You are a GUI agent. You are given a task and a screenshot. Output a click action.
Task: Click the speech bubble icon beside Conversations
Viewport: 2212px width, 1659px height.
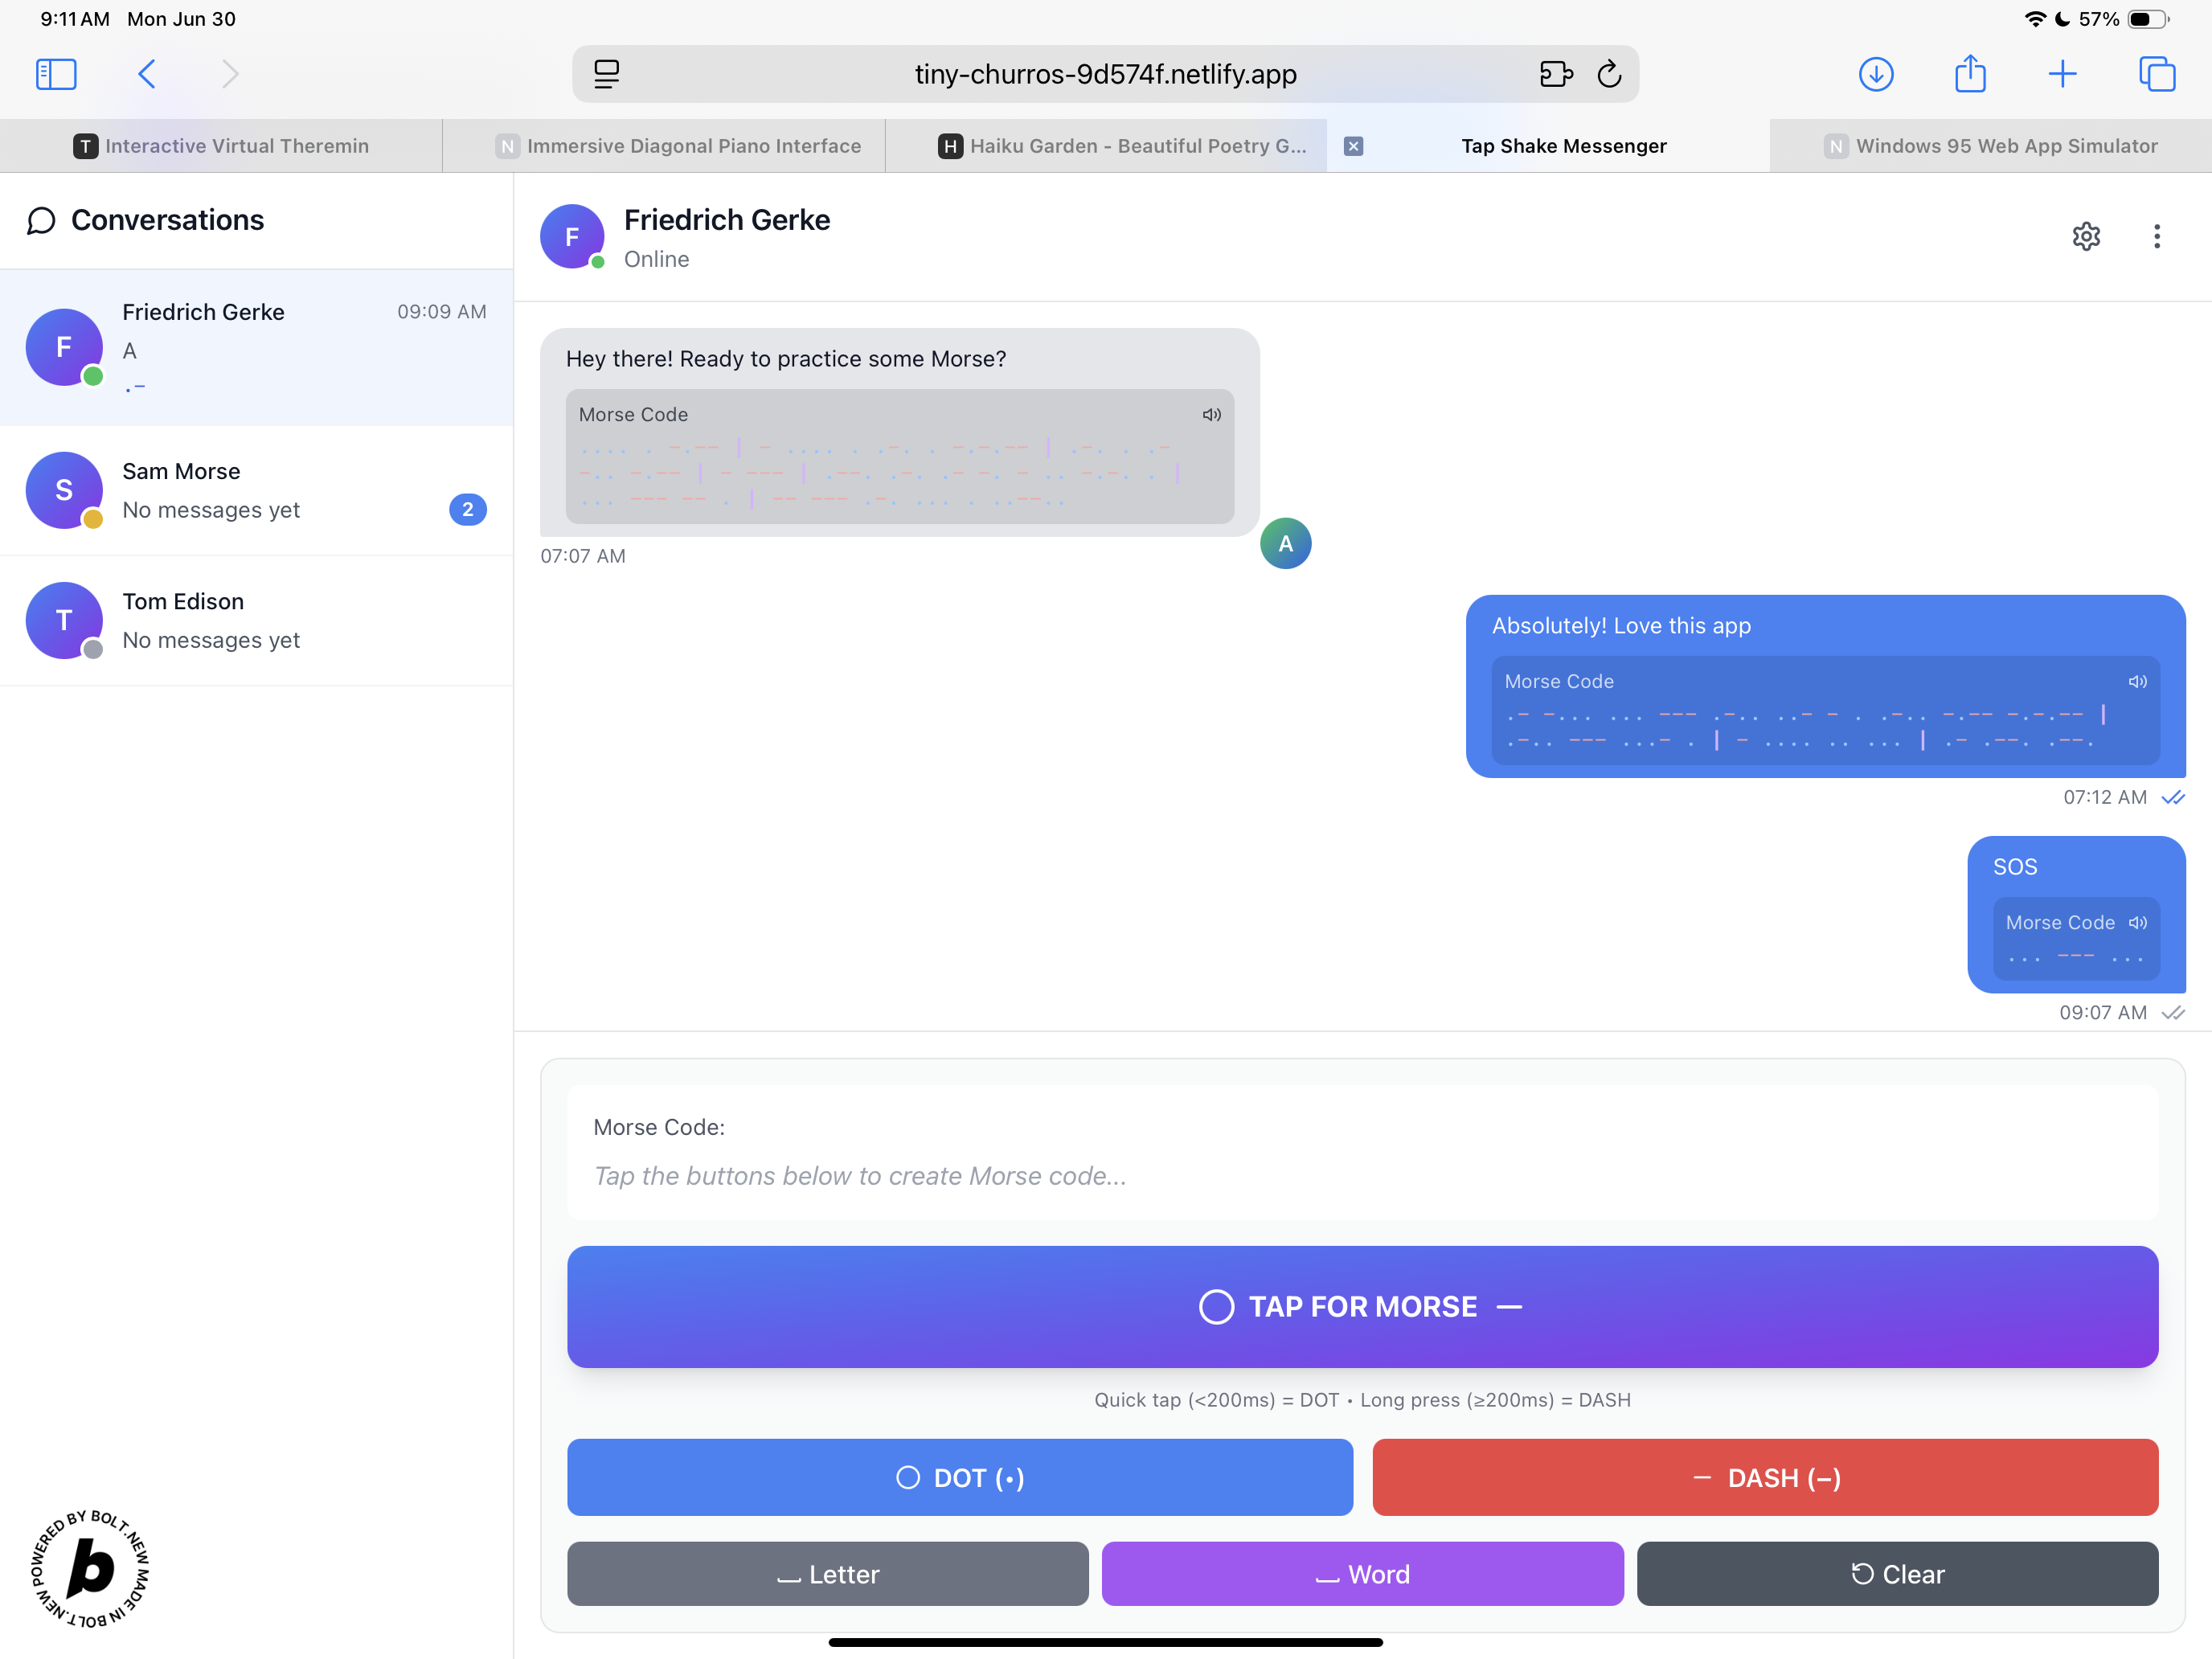point(41,220)
